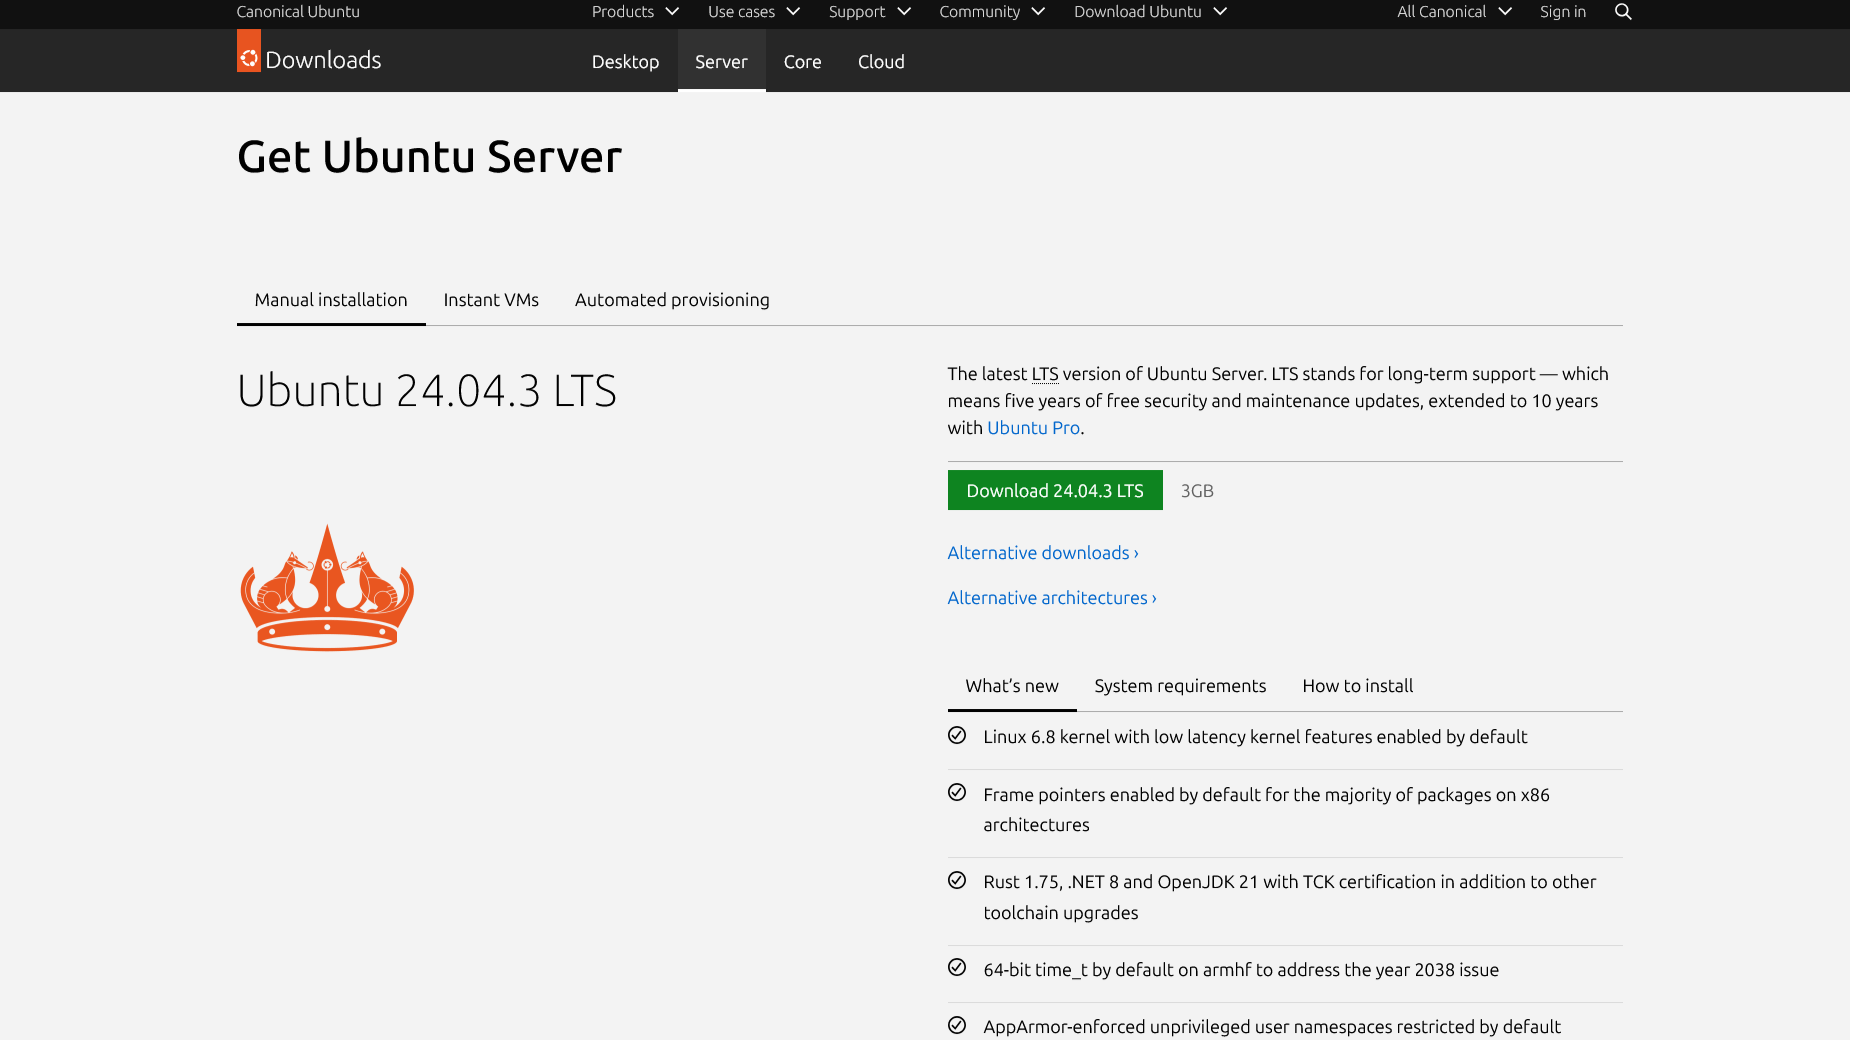Expand the All Canonical menu
The width and height of the screenshot is (1850, 1040).
1453,12
